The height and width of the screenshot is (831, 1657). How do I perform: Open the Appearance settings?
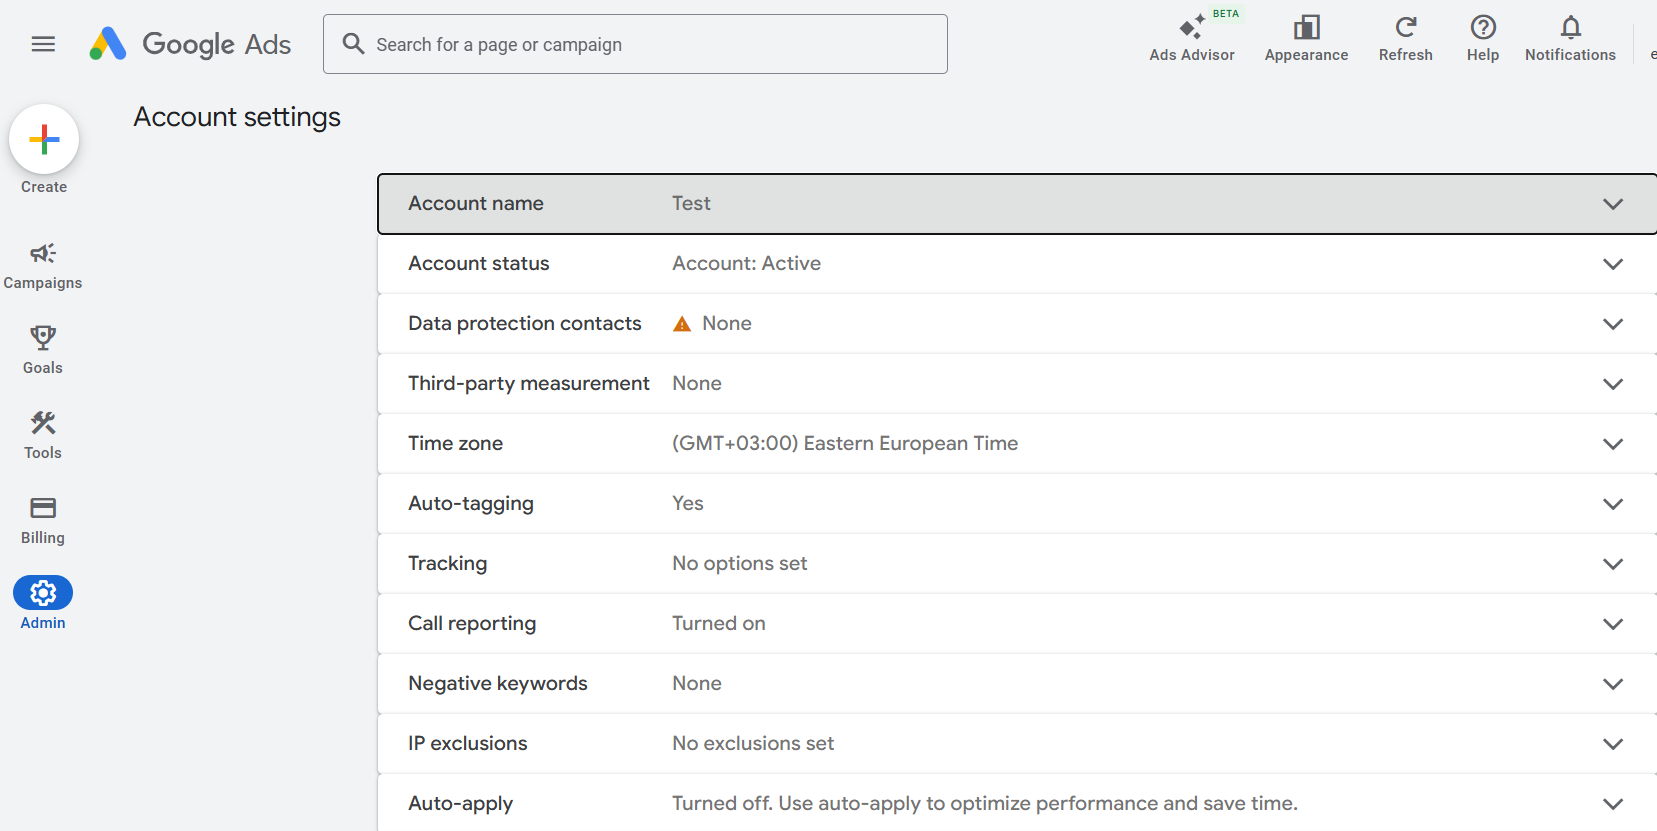coord(1306,39)
